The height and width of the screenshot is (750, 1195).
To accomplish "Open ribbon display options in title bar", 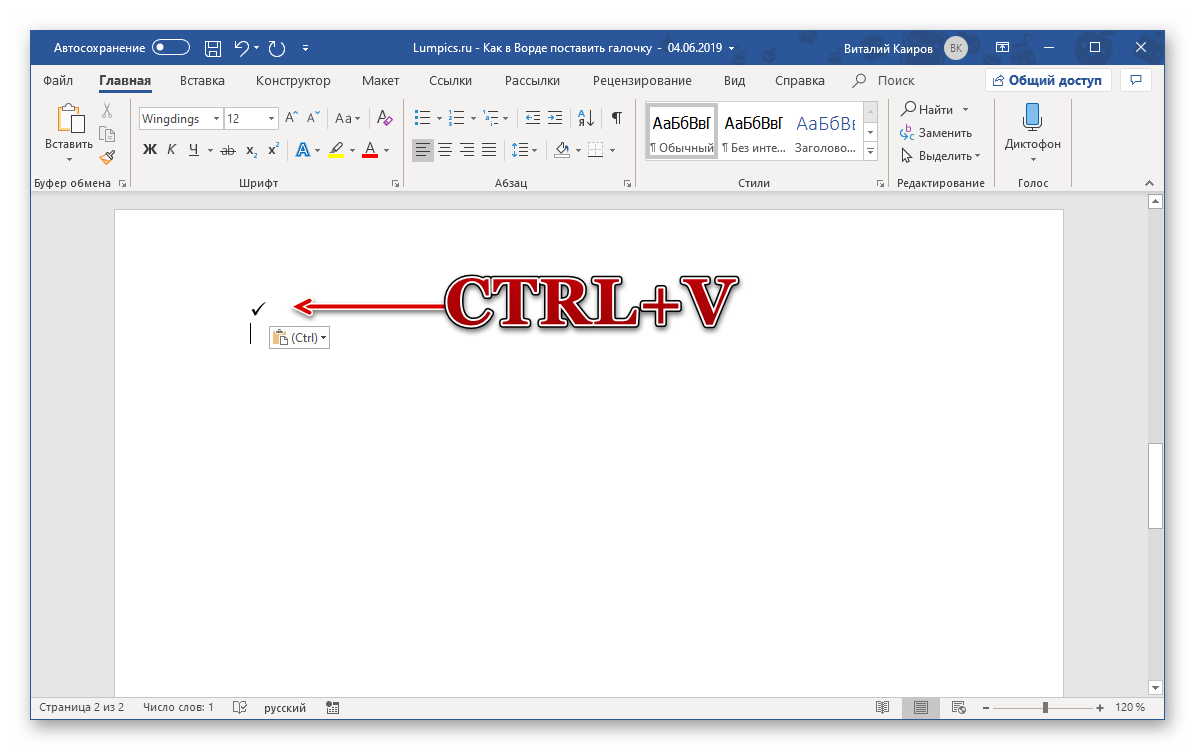I will (1003, 47).
